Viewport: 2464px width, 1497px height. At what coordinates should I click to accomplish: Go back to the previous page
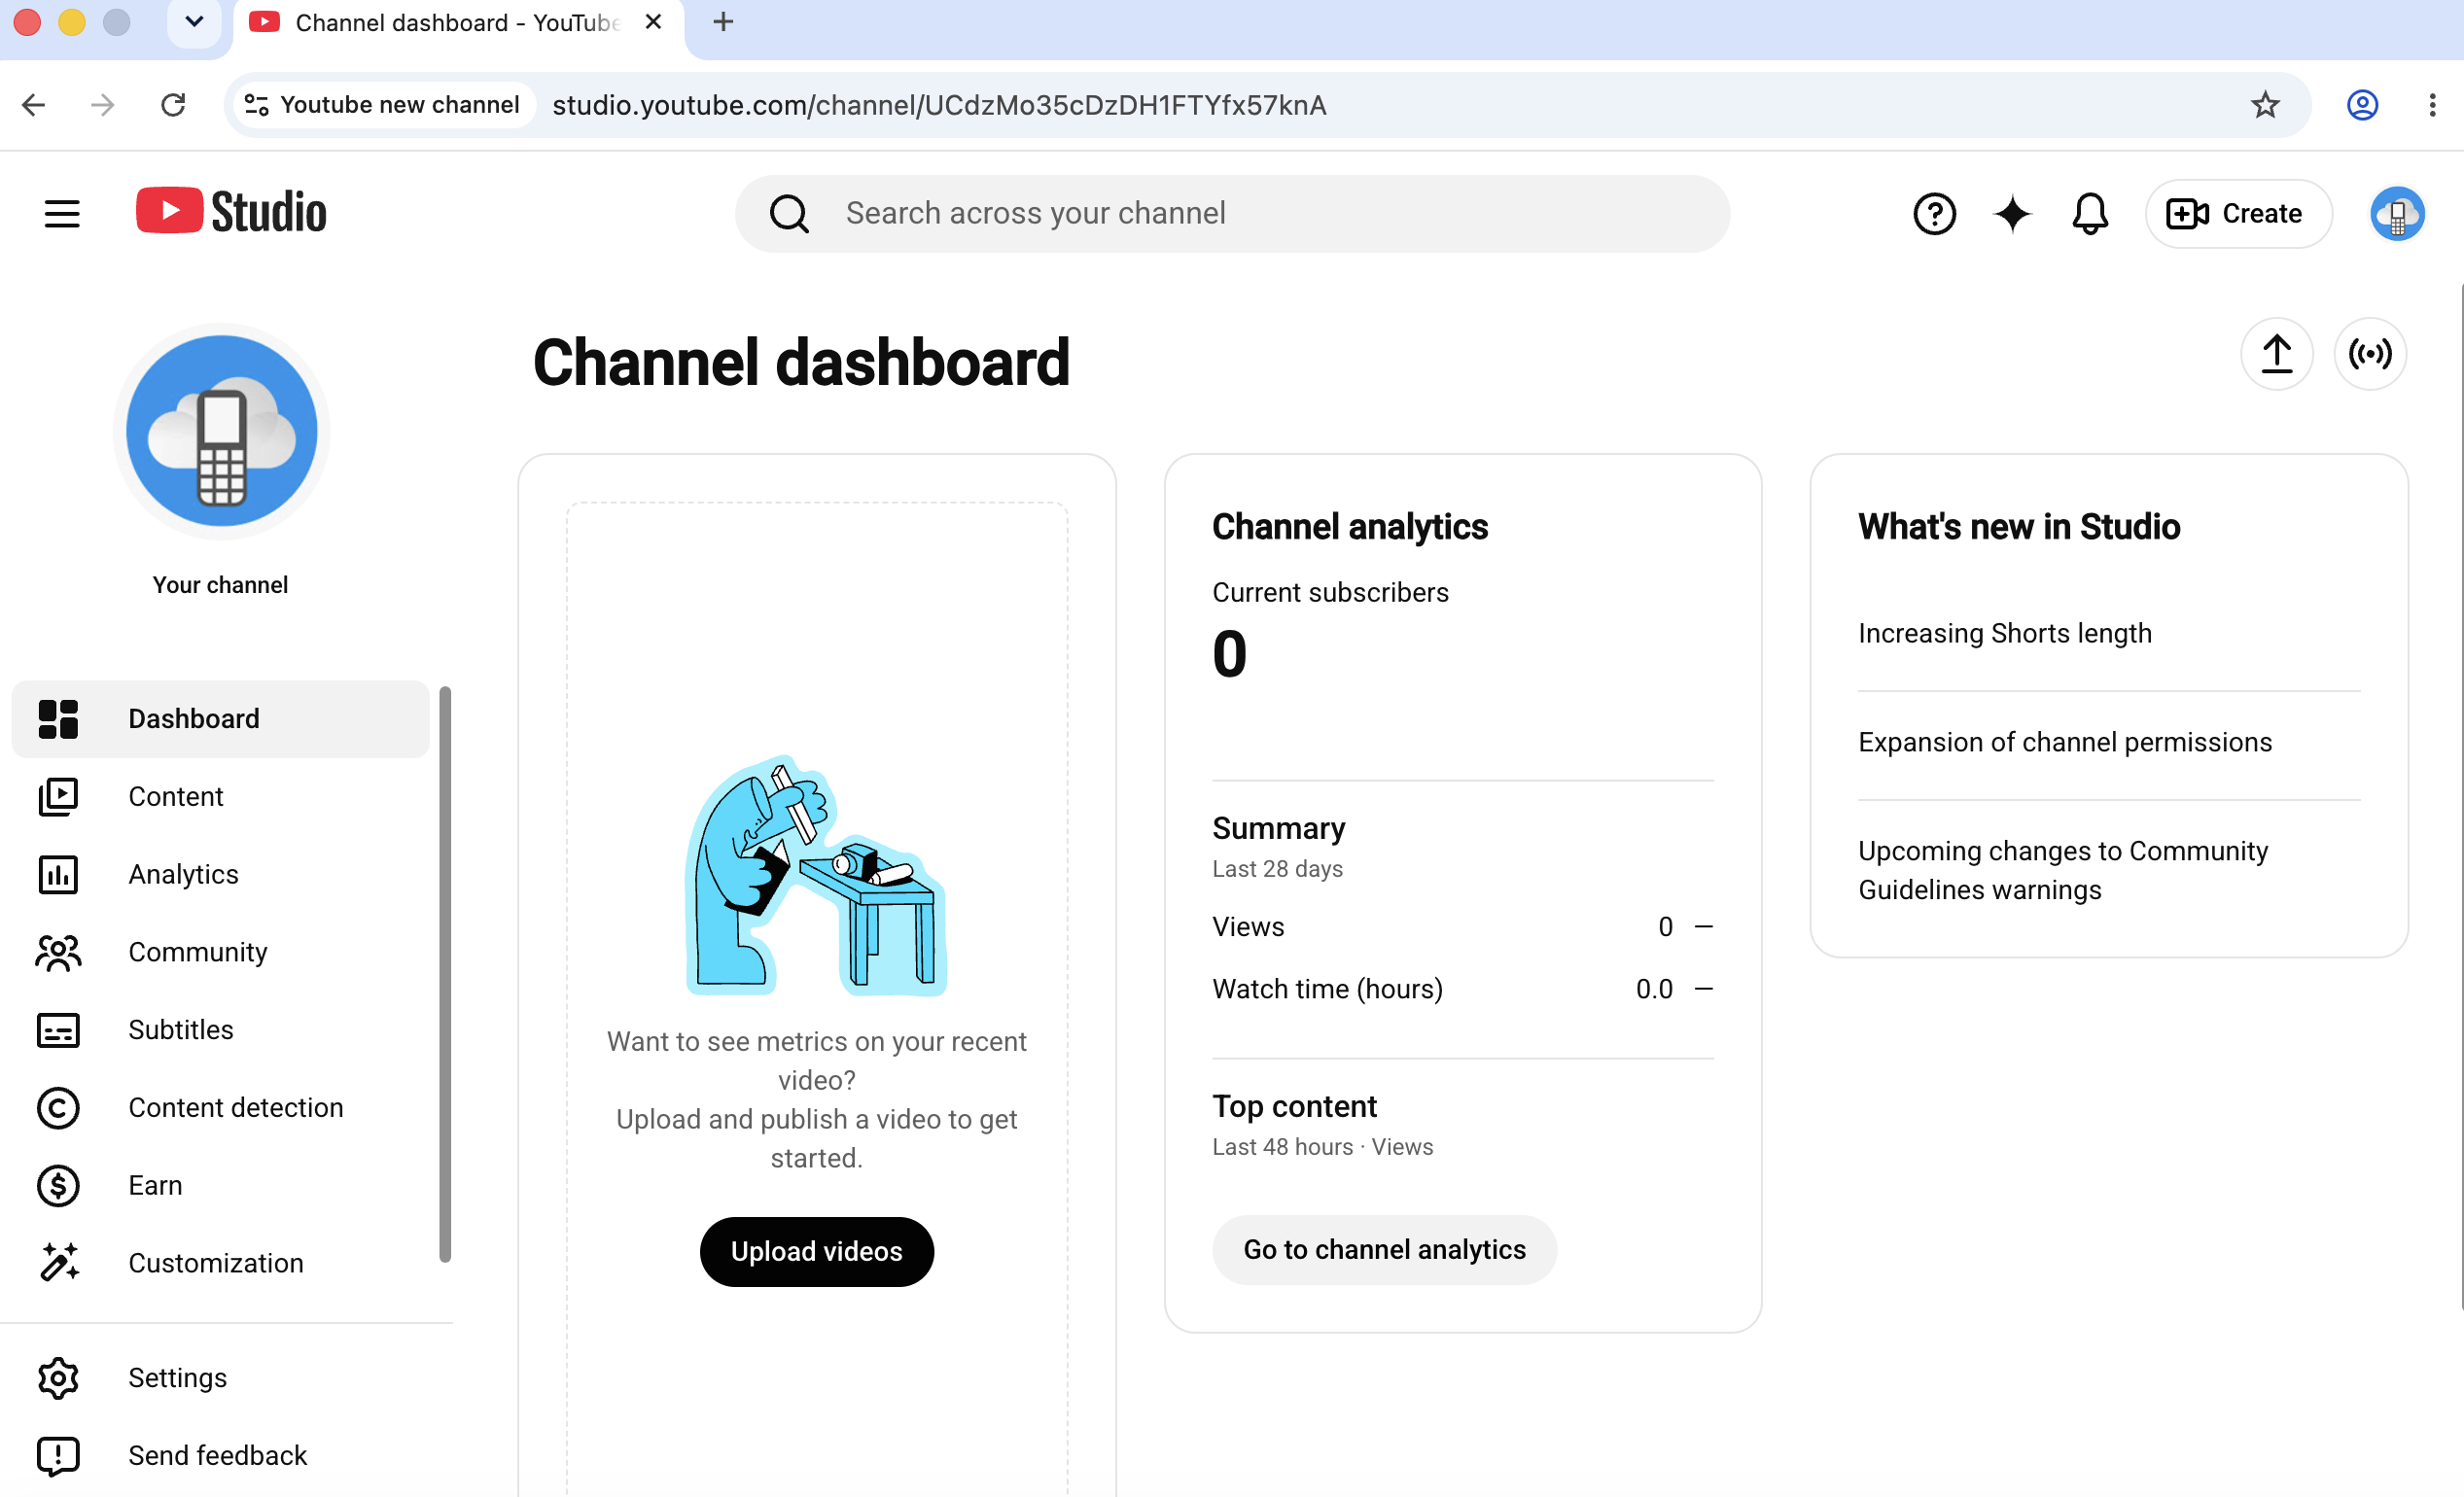(x=34, y=105)
